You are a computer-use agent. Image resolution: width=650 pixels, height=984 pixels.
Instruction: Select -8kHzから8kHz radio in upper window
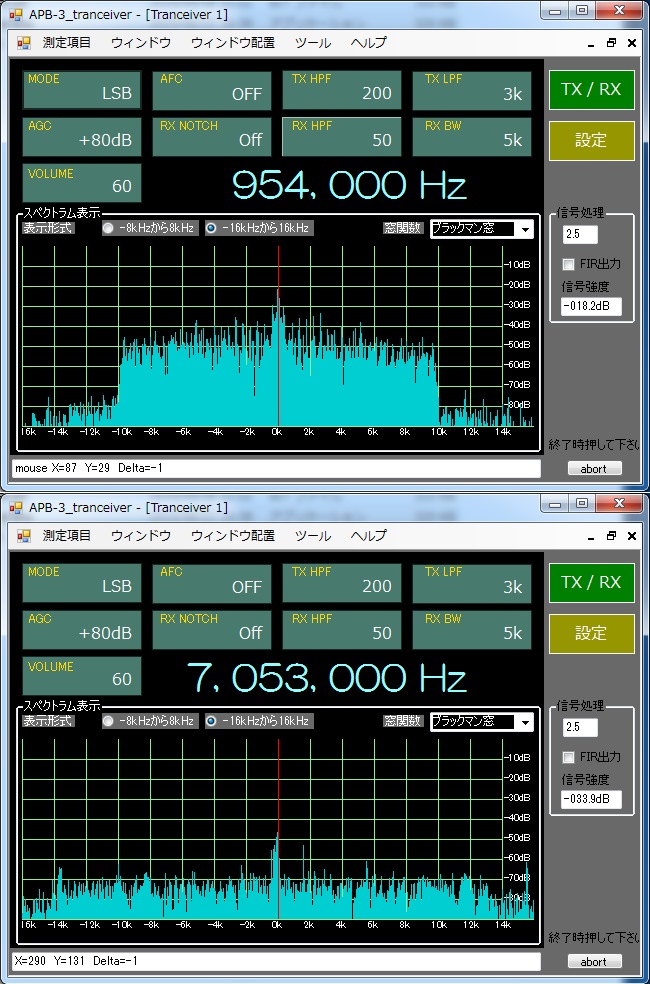click(149, 228)
